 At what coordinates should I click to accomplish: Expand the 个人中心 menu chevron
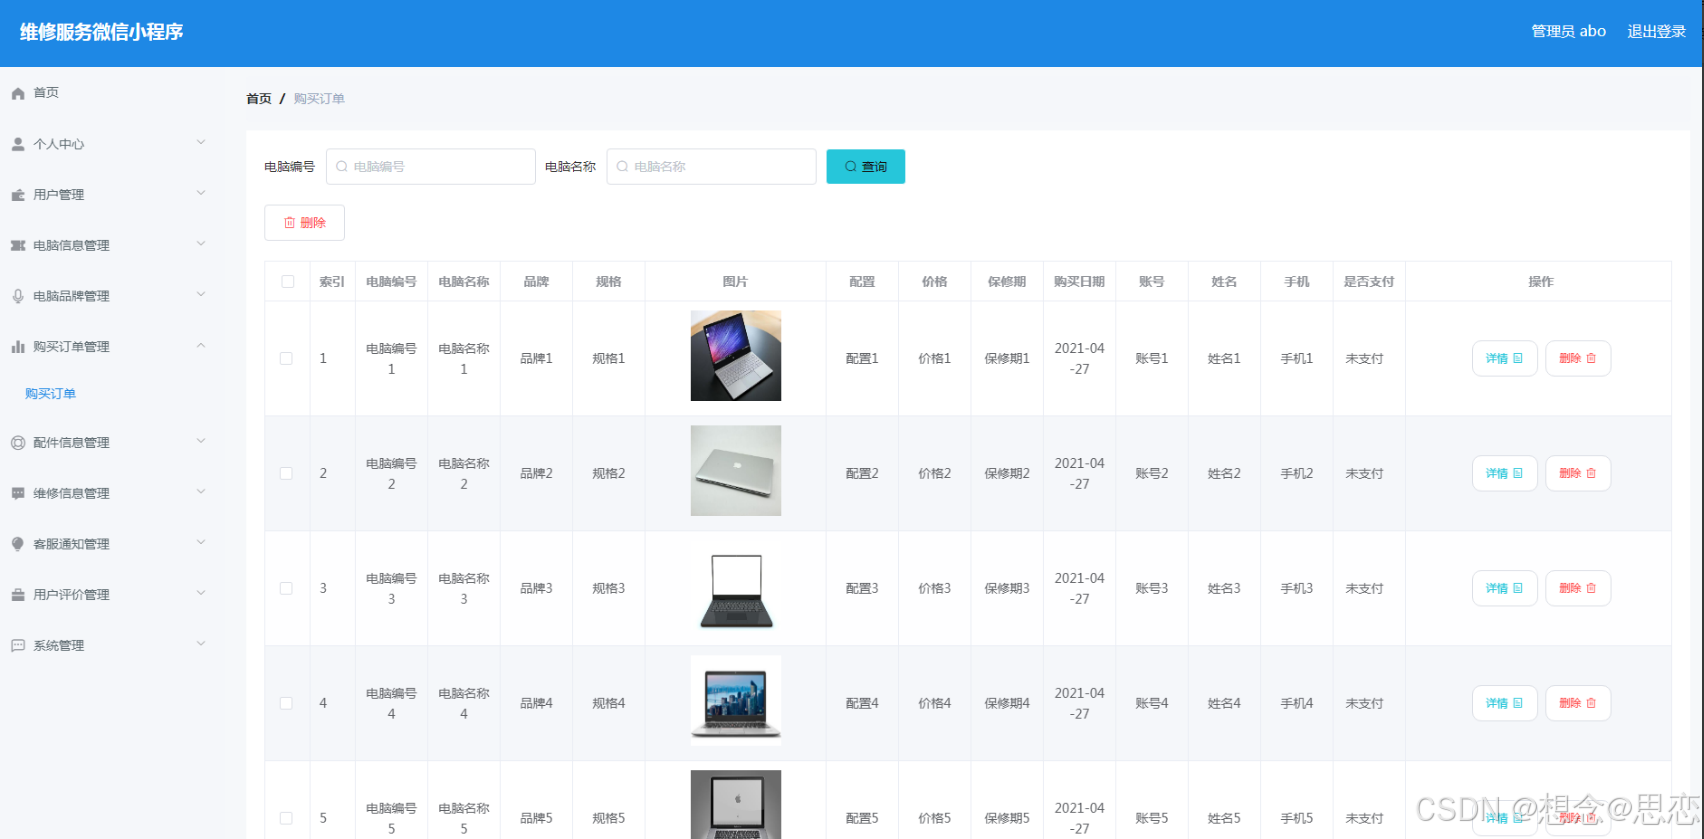[201, 142]
